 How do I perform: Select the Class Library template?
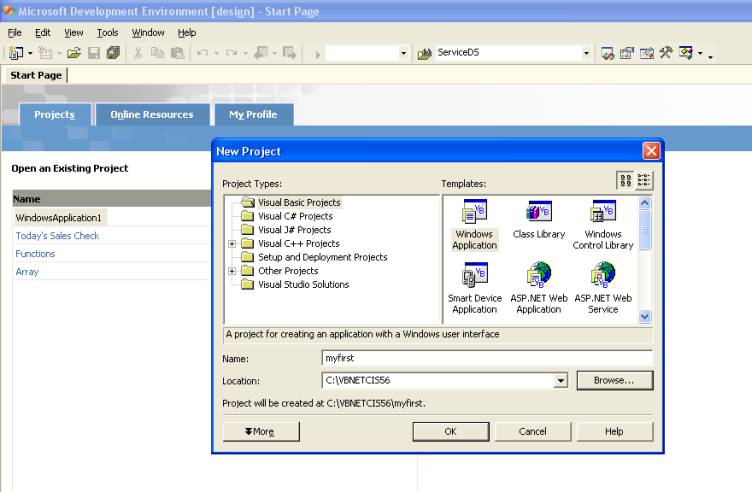539,220
